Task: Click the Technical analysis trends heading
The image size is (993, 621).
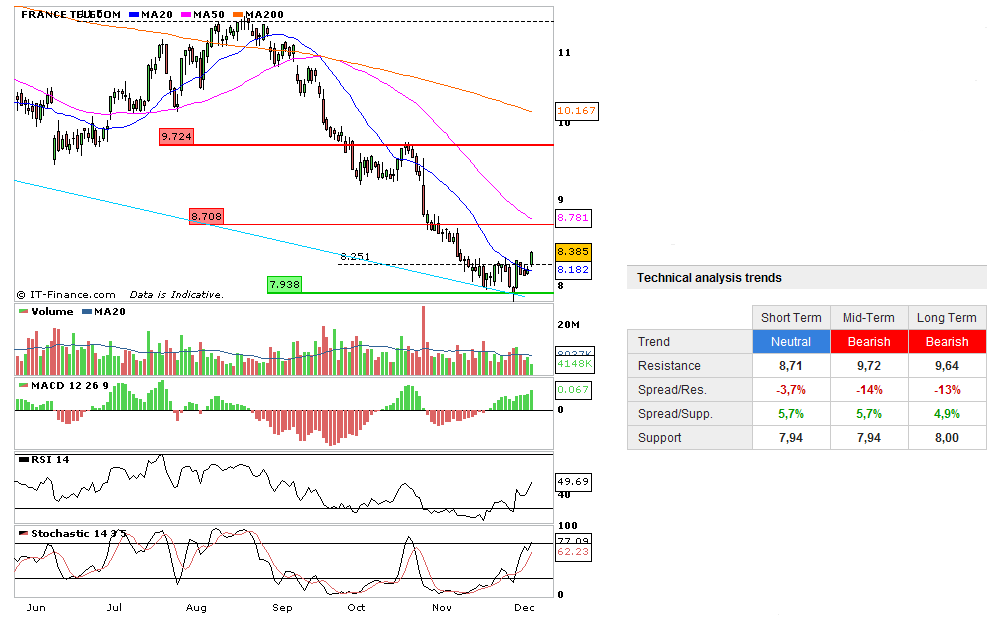Action: point(709,278)
